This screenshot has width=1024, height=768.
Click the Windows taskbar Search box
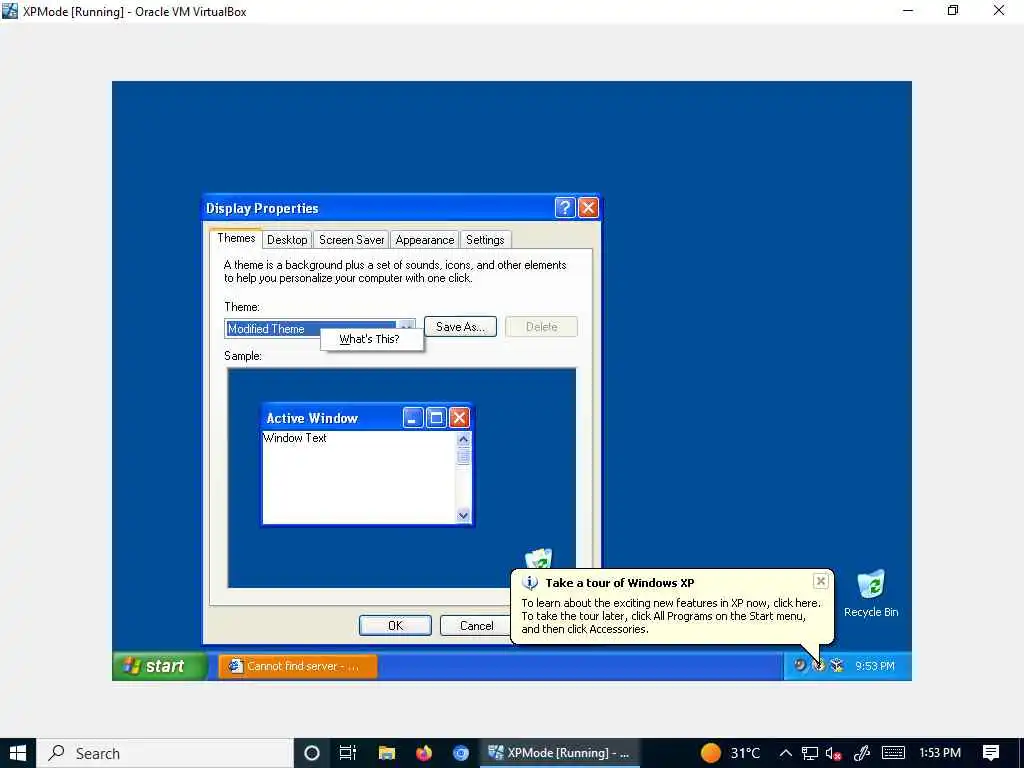(165, 753)
